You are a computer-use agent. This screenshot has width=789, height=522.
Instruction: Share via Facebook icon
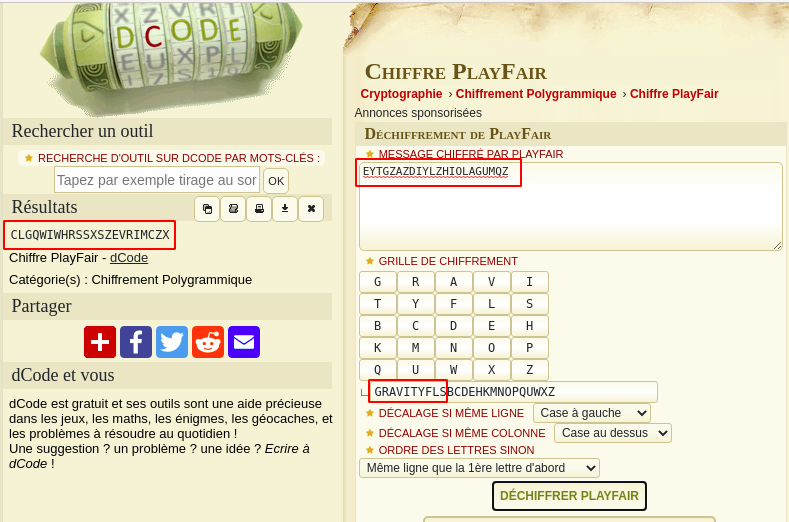pos(136,342)
